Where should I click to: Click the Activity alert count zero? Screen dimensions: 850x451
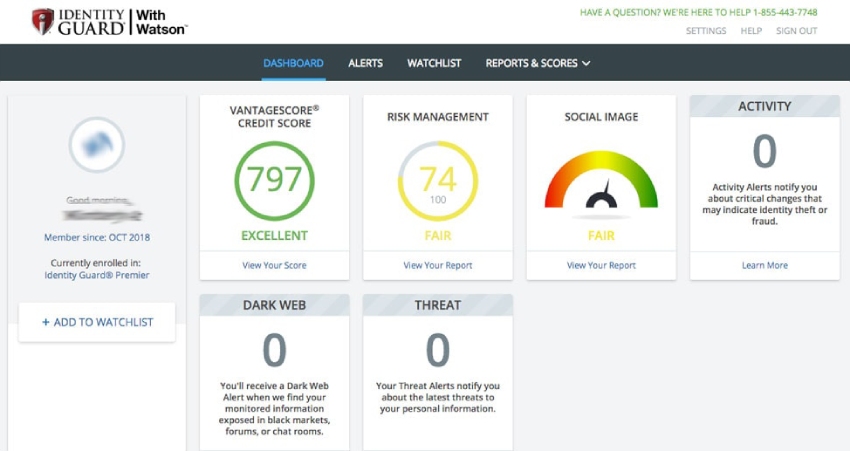(x=765, y=151)
